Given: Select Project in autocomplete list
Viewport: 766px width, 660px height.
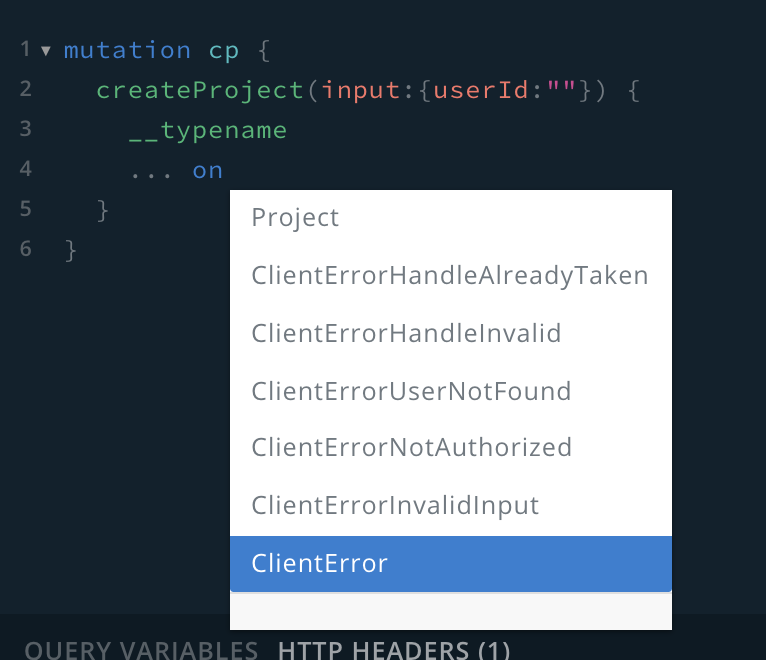Looking at the screenshot, I should click(x=451, y=217).
